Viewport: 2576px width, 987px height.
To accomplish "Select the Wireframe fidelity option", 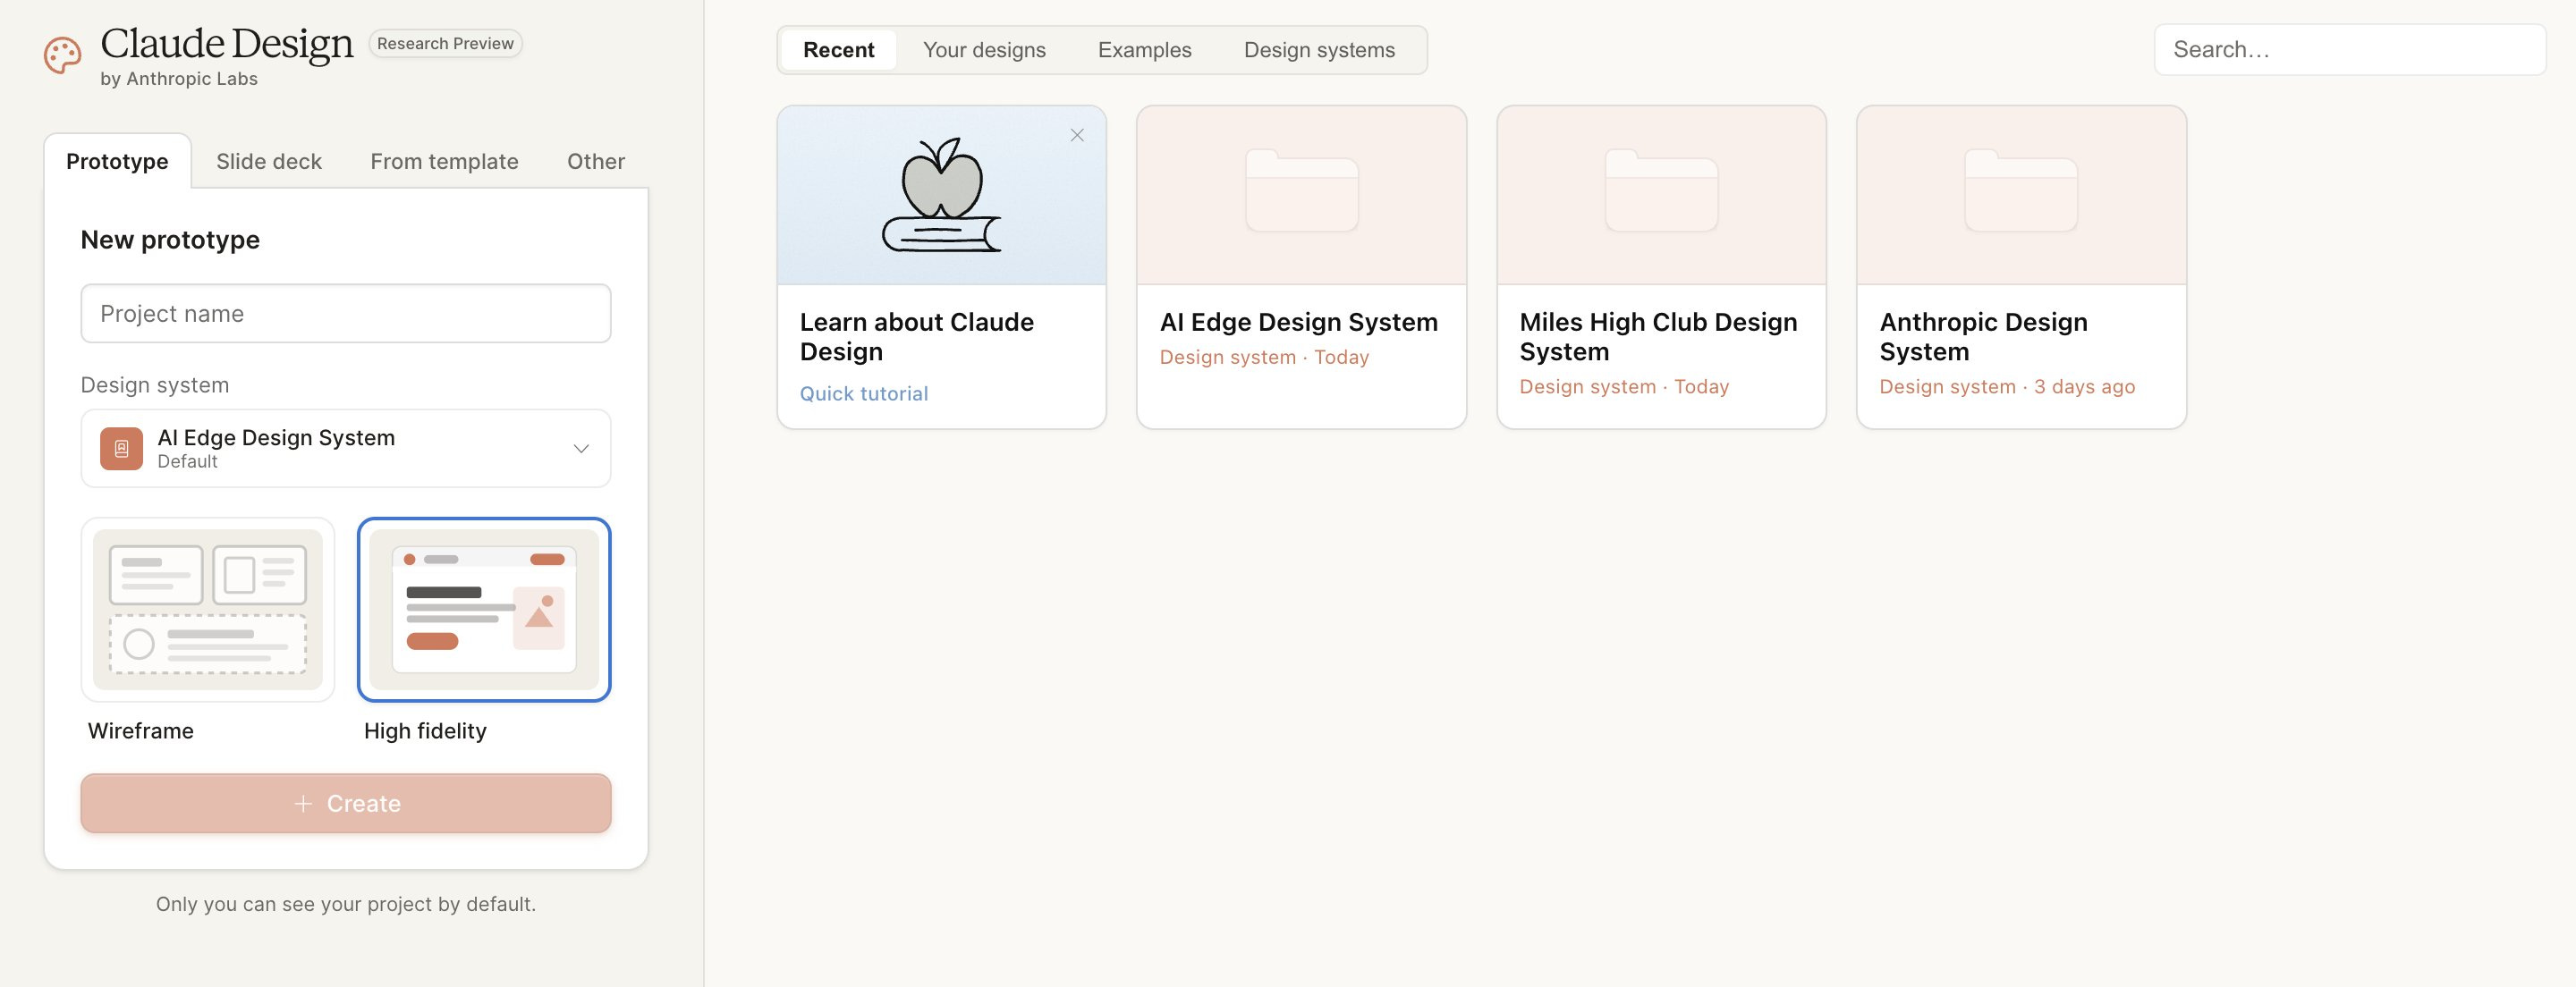I will [208, 610].
